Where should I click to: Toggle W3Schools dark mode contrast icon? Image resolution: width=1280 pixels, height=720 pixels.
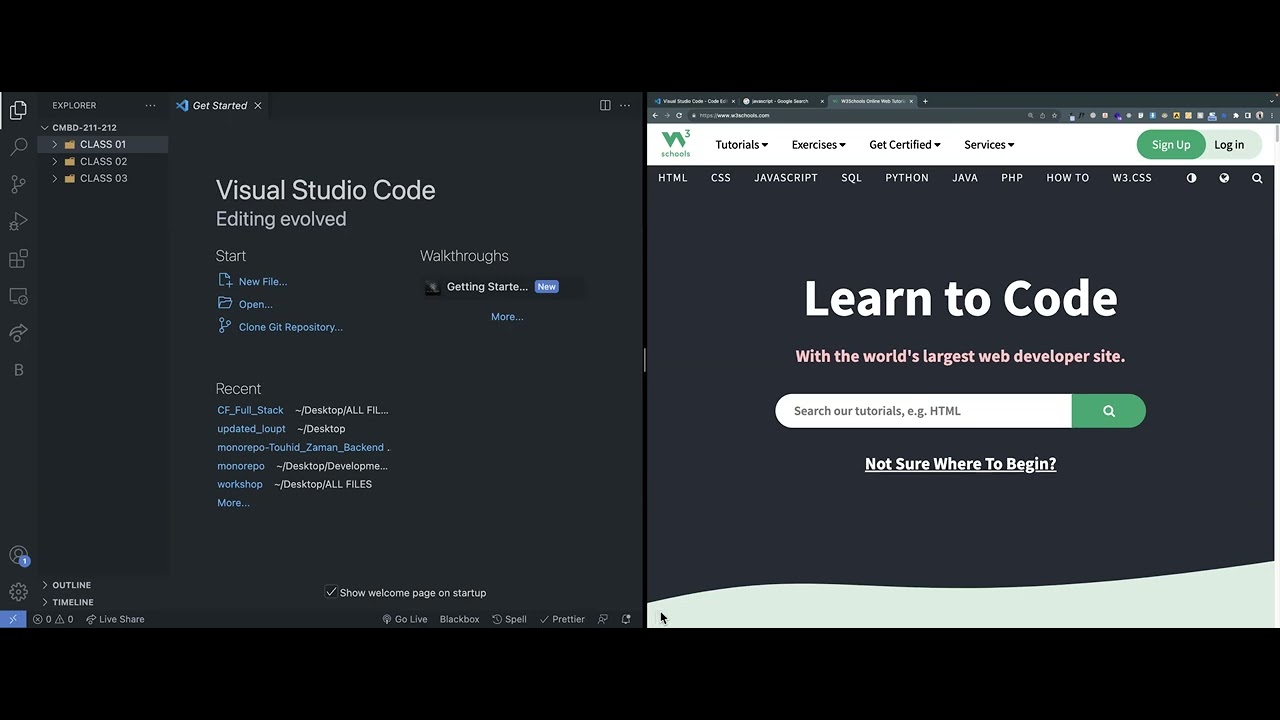pos(1191,178)
